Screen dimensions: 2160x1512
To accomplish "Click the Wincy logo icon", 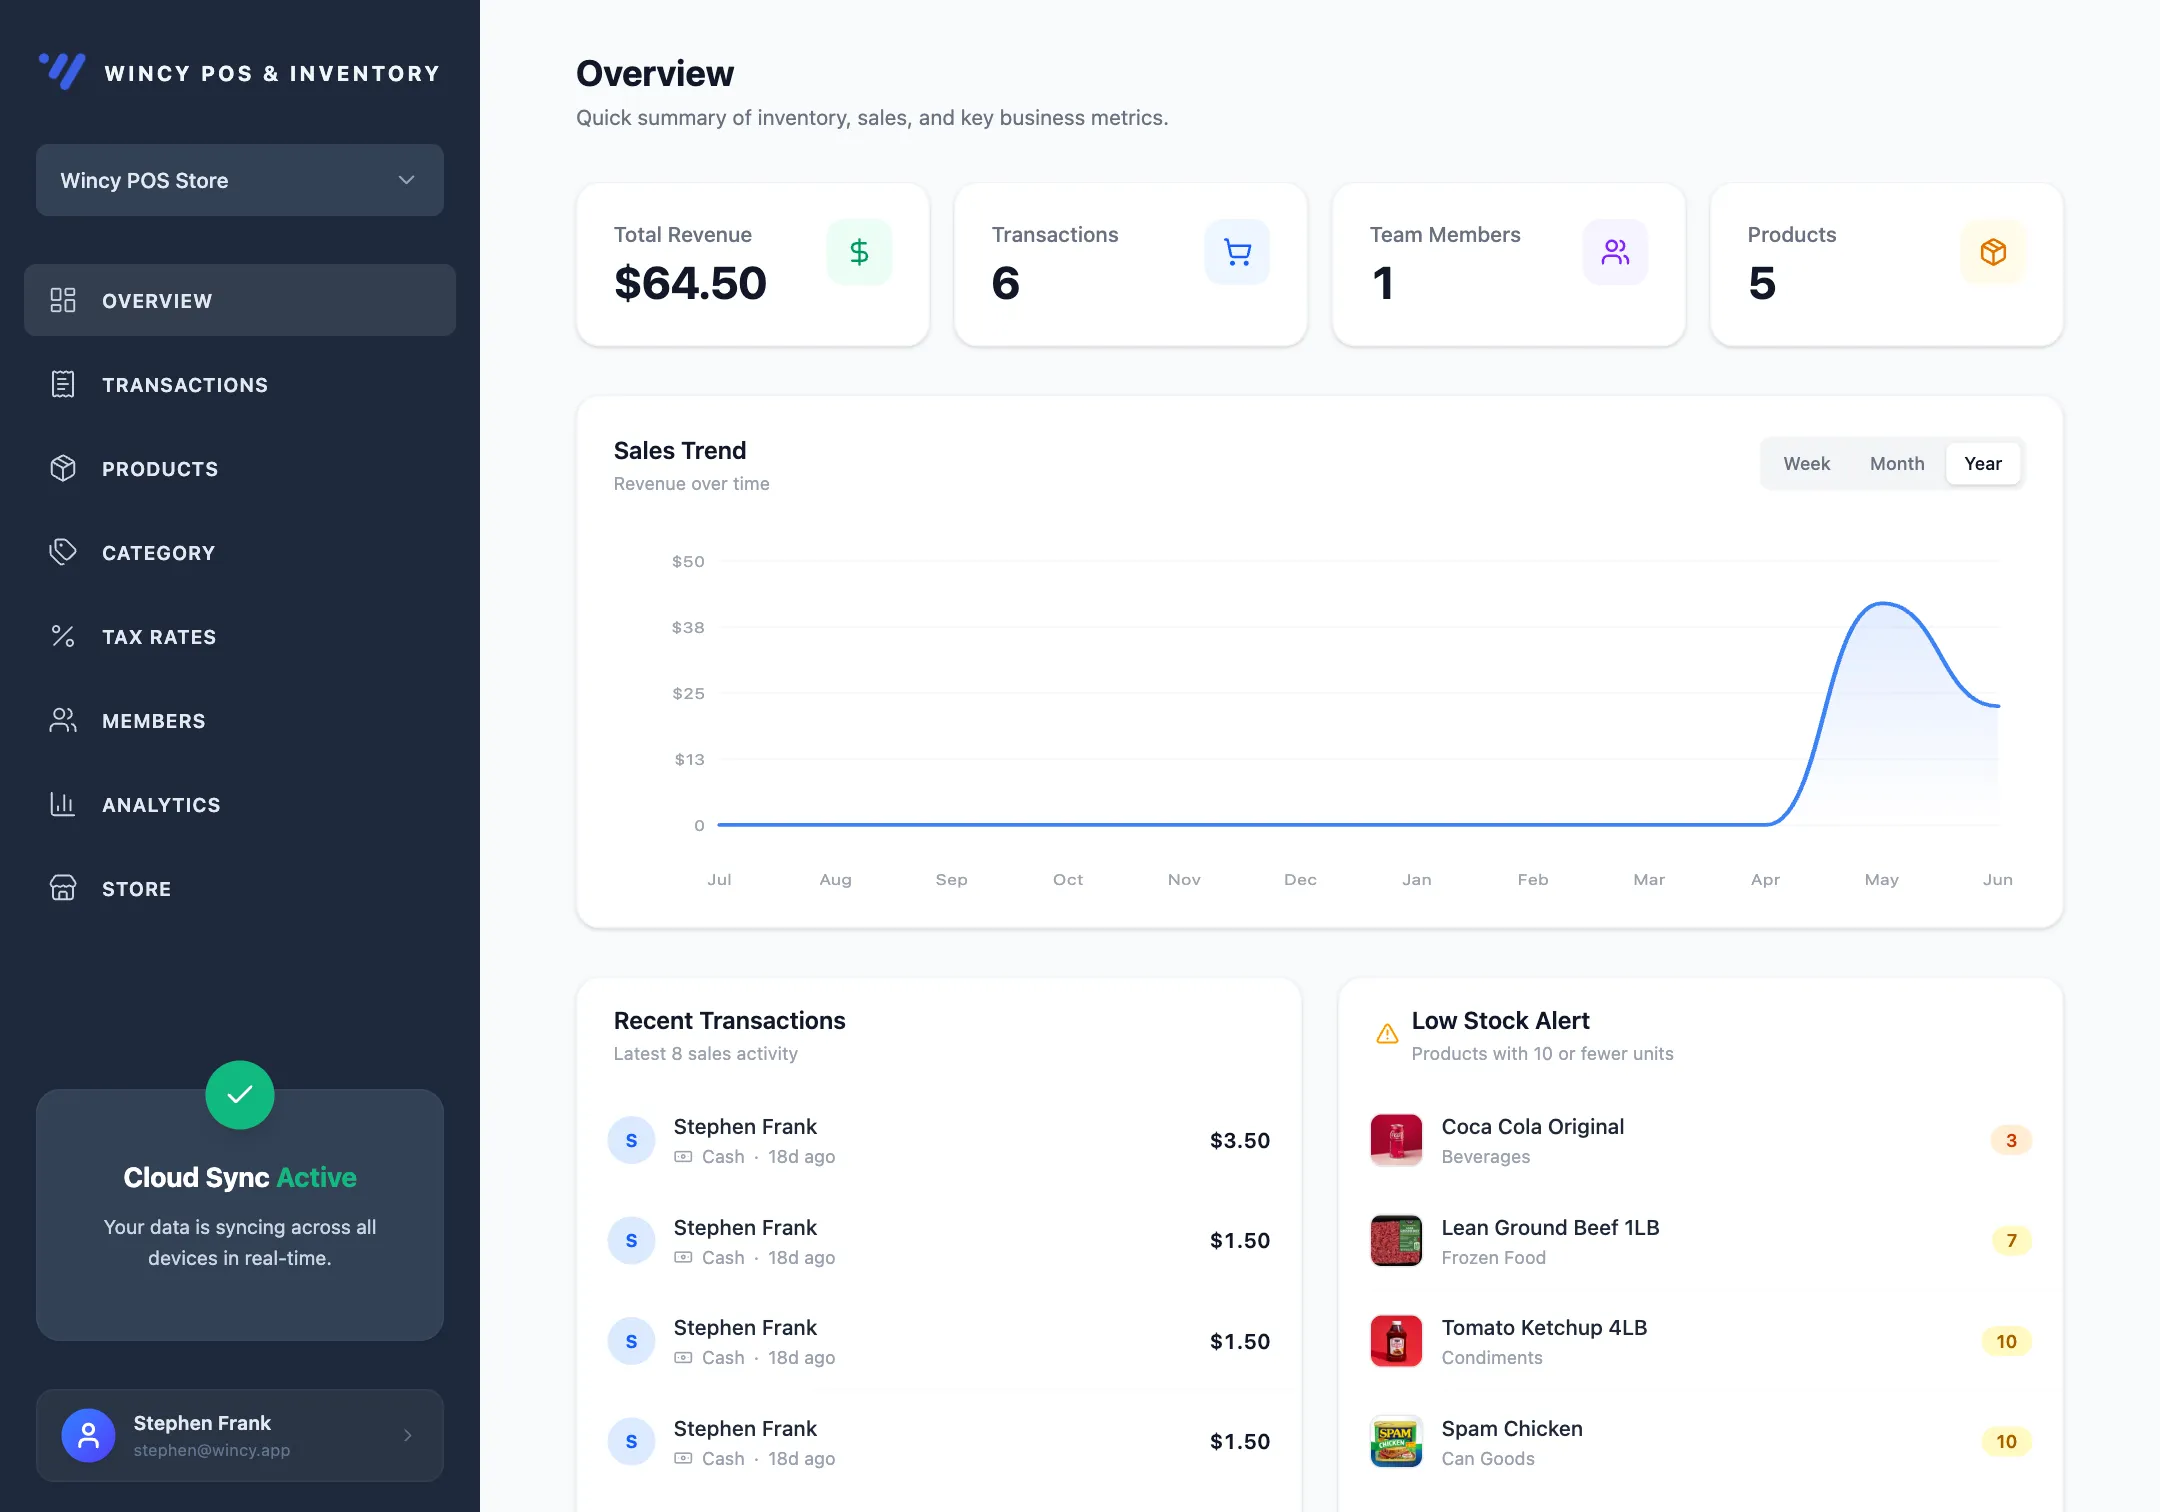I will pyautogui.click(x=62, y=71).
